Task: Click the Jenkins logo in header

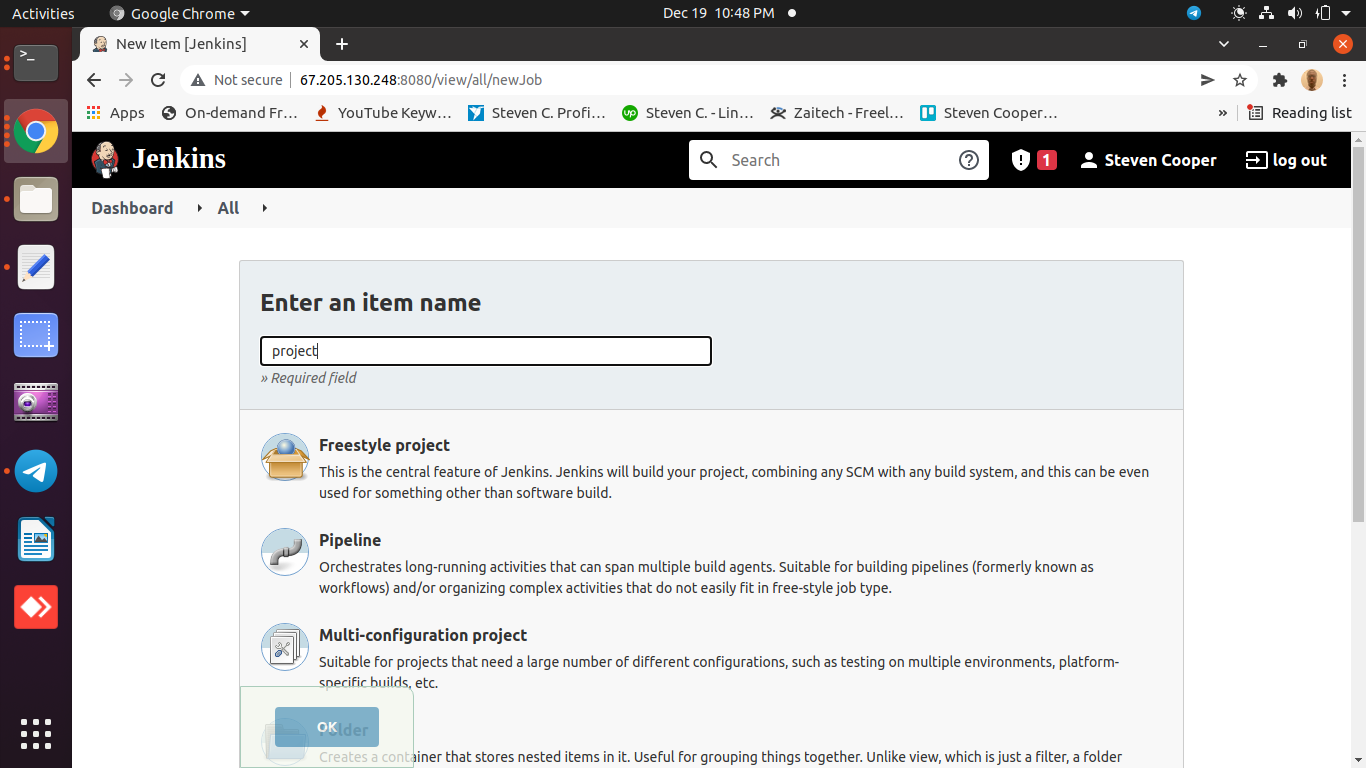Action: (x=160, y=159)
